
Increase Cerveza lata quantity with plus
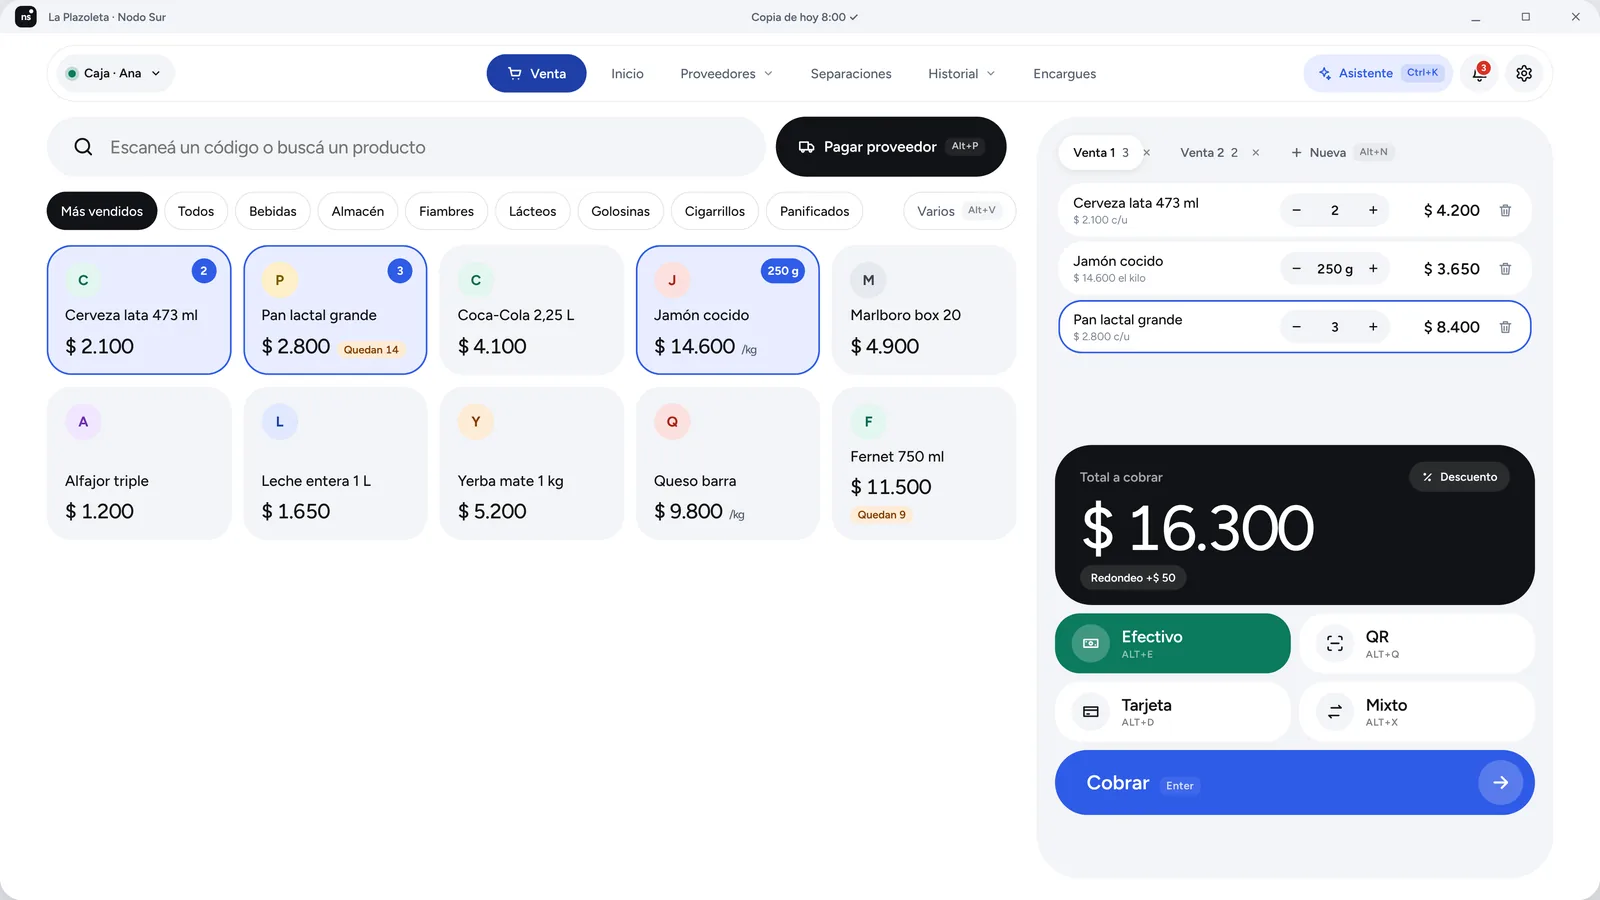1373,210
